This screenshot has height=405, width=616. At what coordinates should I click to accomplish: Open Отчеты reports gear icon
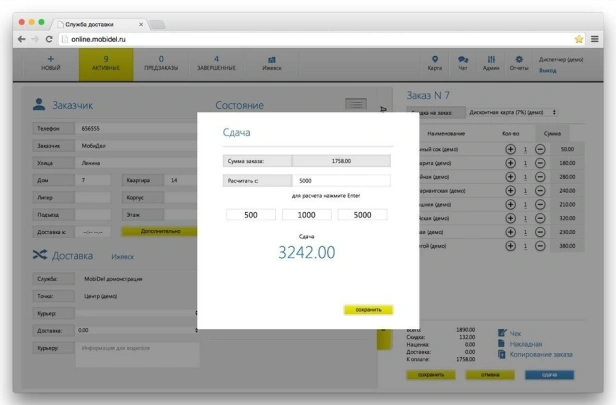[x=519, y=59]
